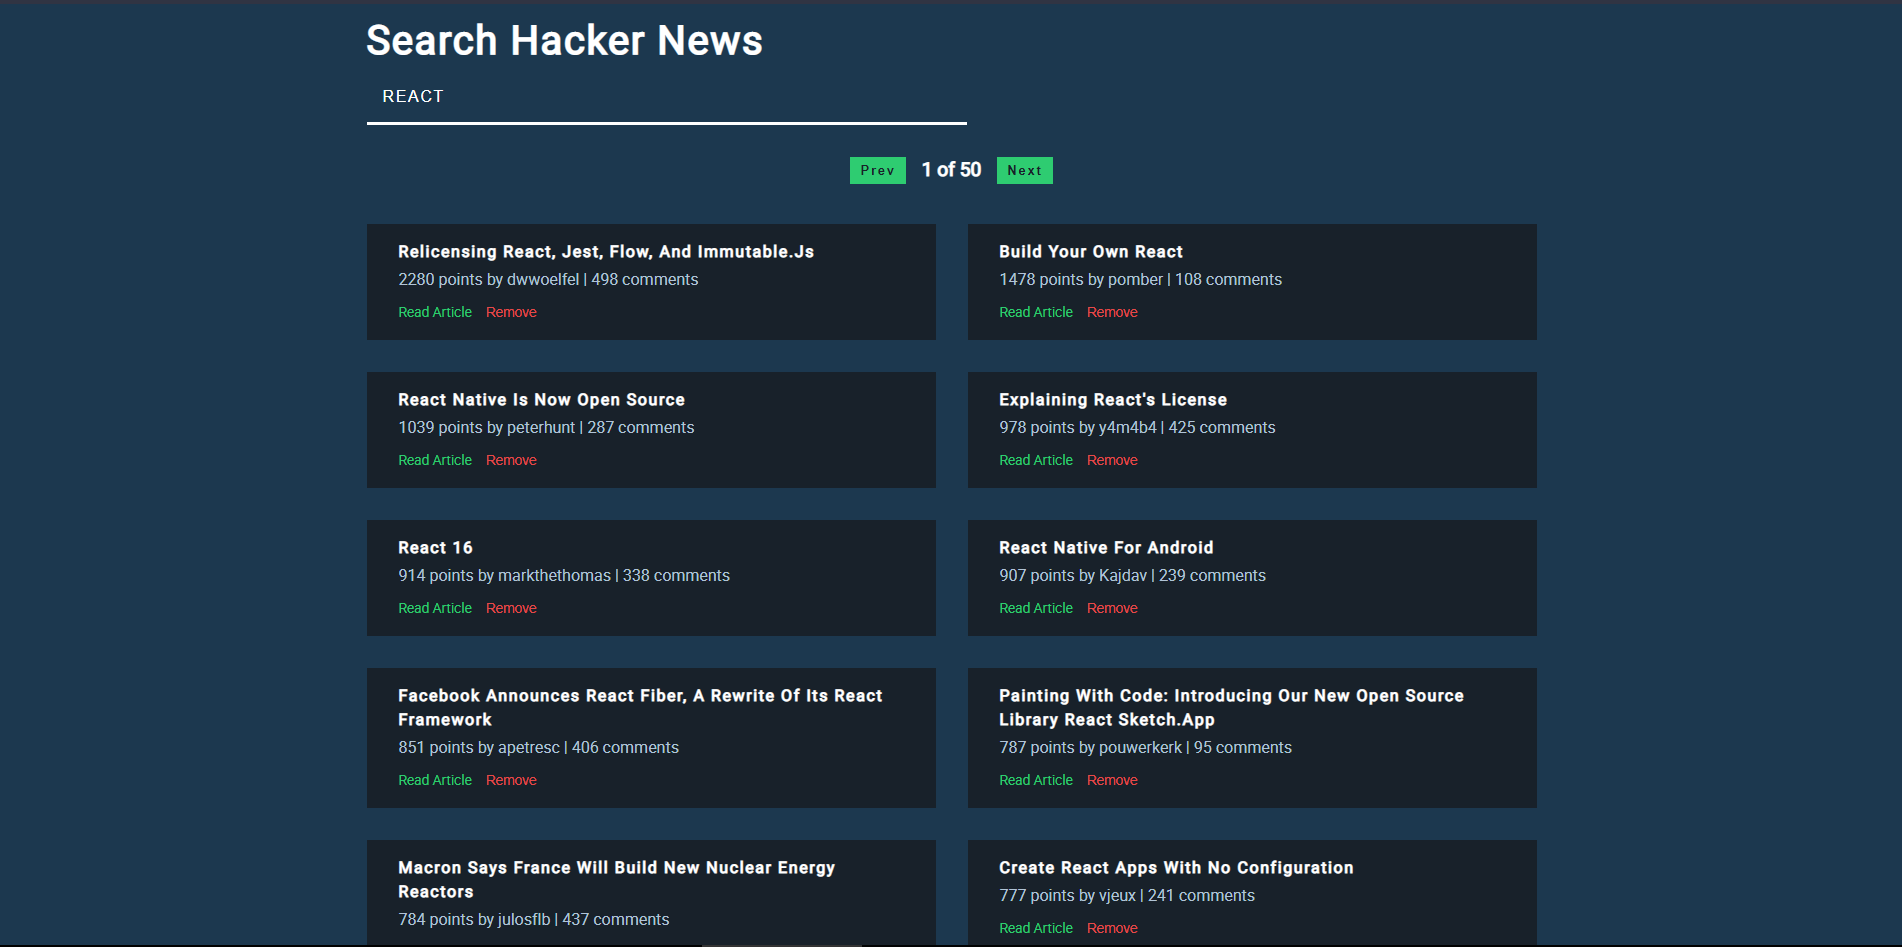The height and width of the screenshot is (947, 1902).
Task: Remove the Build Your Own React story
Action: pos(1112,312)
